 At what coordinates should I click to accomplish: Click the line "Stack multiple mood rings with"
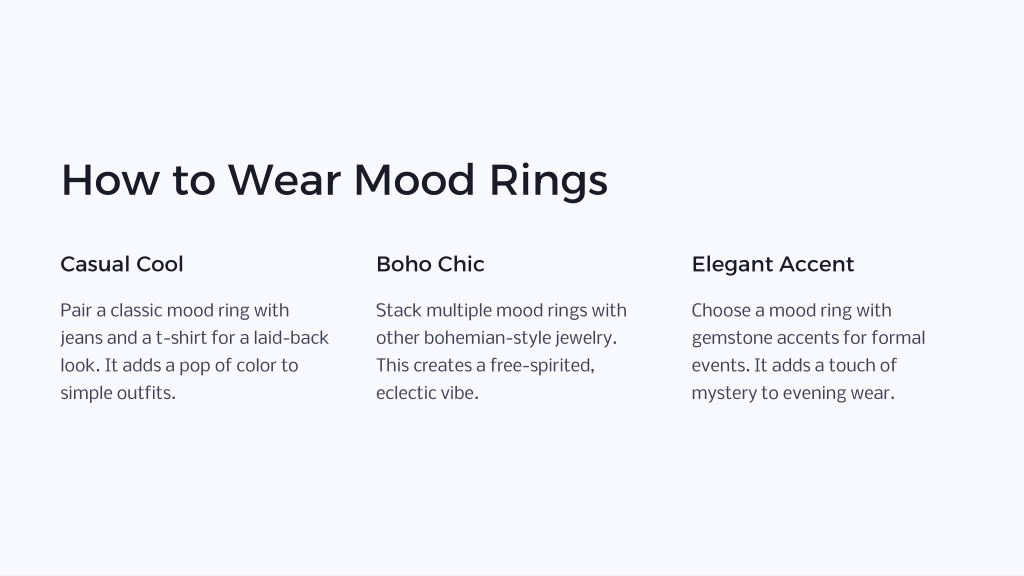click(501, 310)
